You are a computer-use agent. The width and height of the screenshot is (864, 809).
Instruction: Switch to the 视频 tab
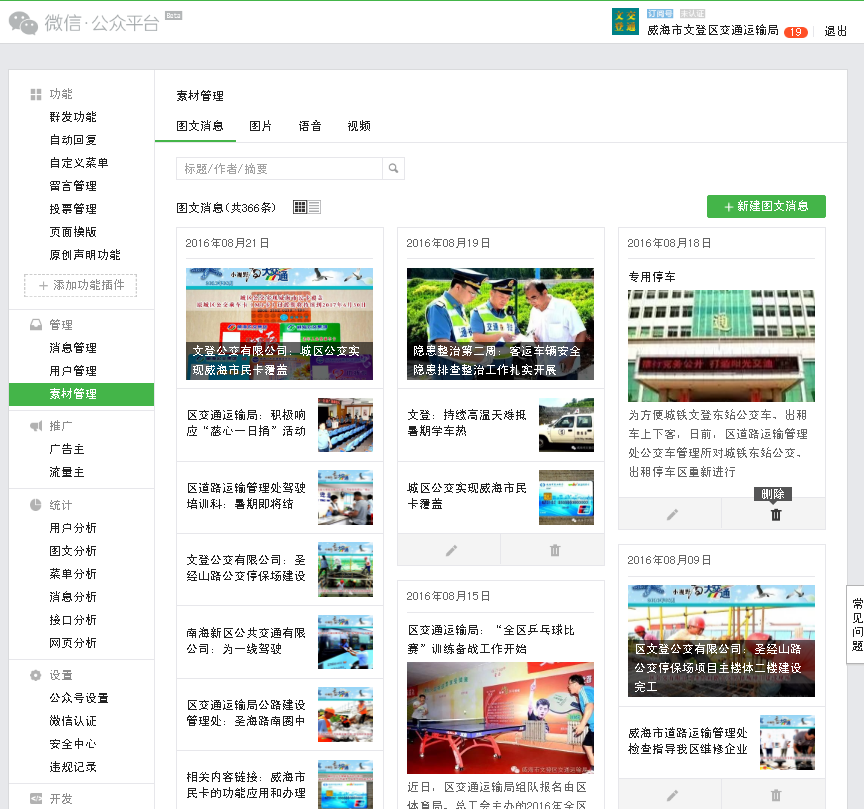358,126
